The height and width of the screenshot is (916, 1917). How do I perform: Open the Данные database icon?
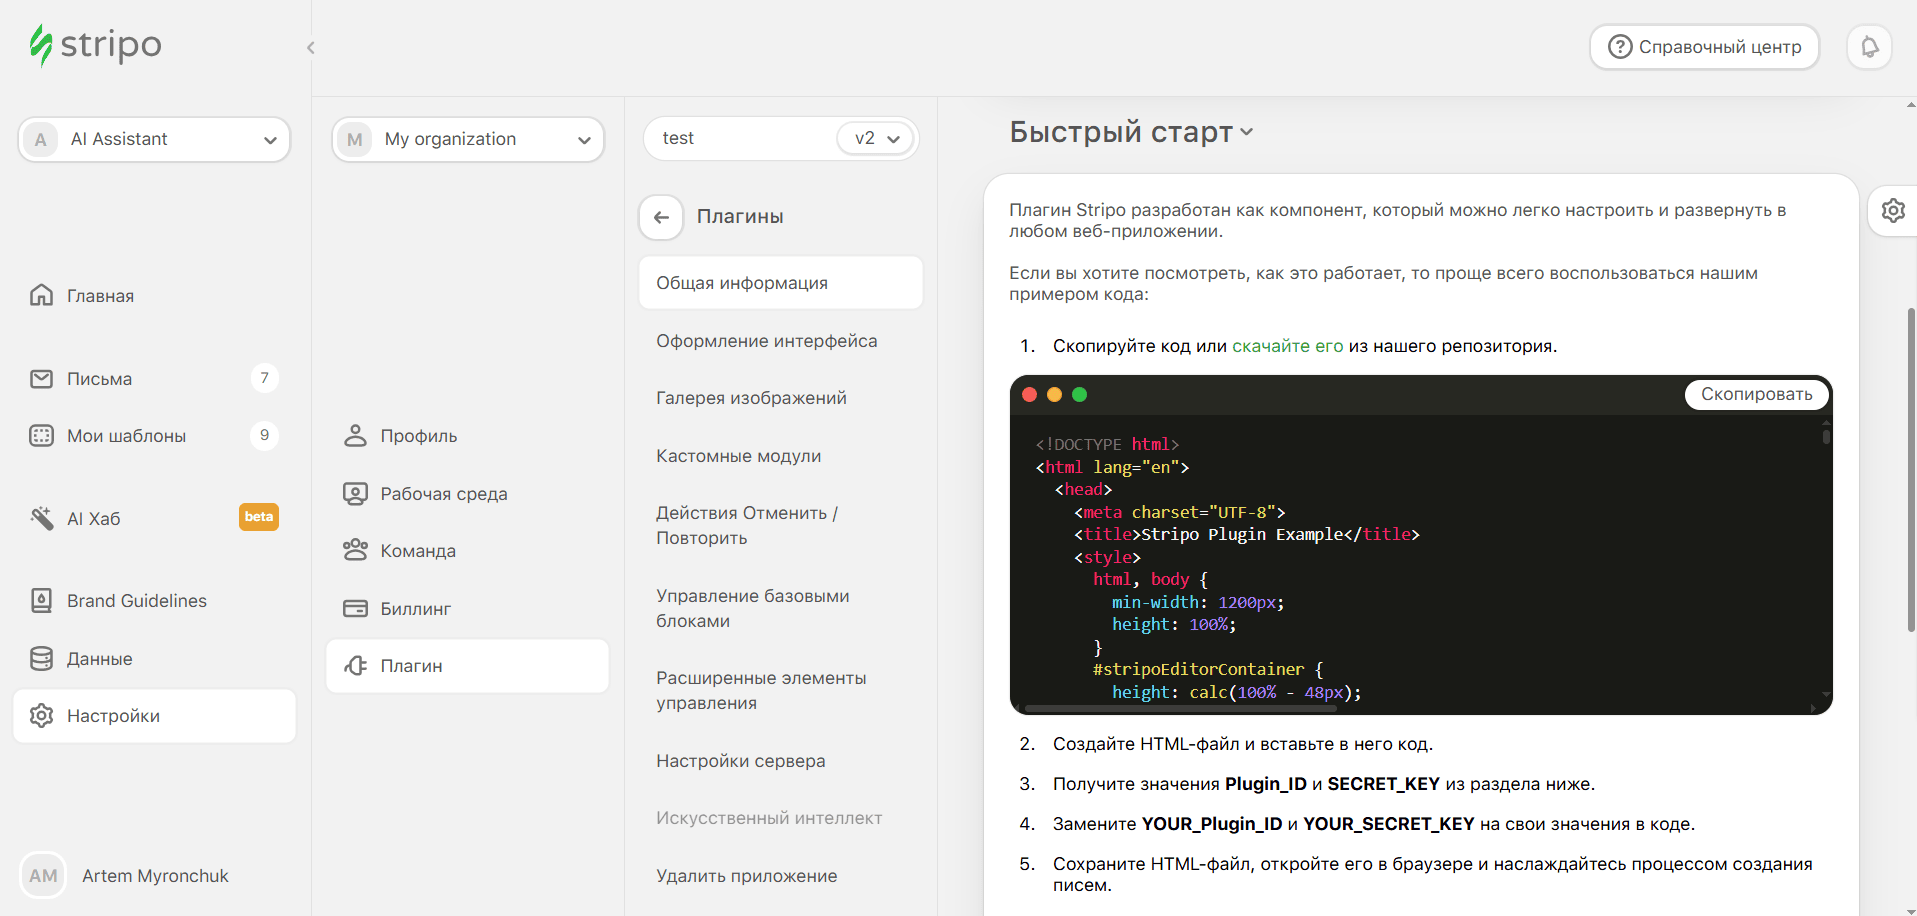tap(41, 658)
